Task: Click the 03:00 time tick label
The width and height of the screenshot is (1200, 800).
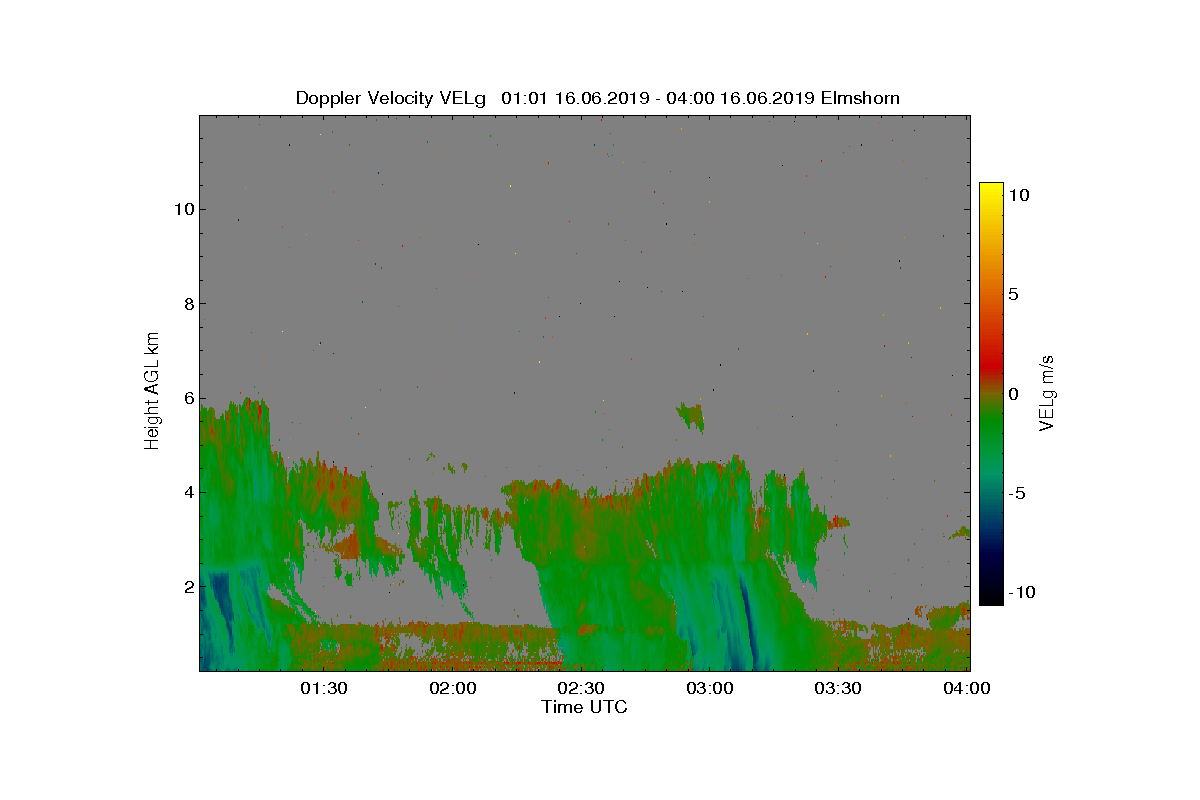Action: (709, 688)
